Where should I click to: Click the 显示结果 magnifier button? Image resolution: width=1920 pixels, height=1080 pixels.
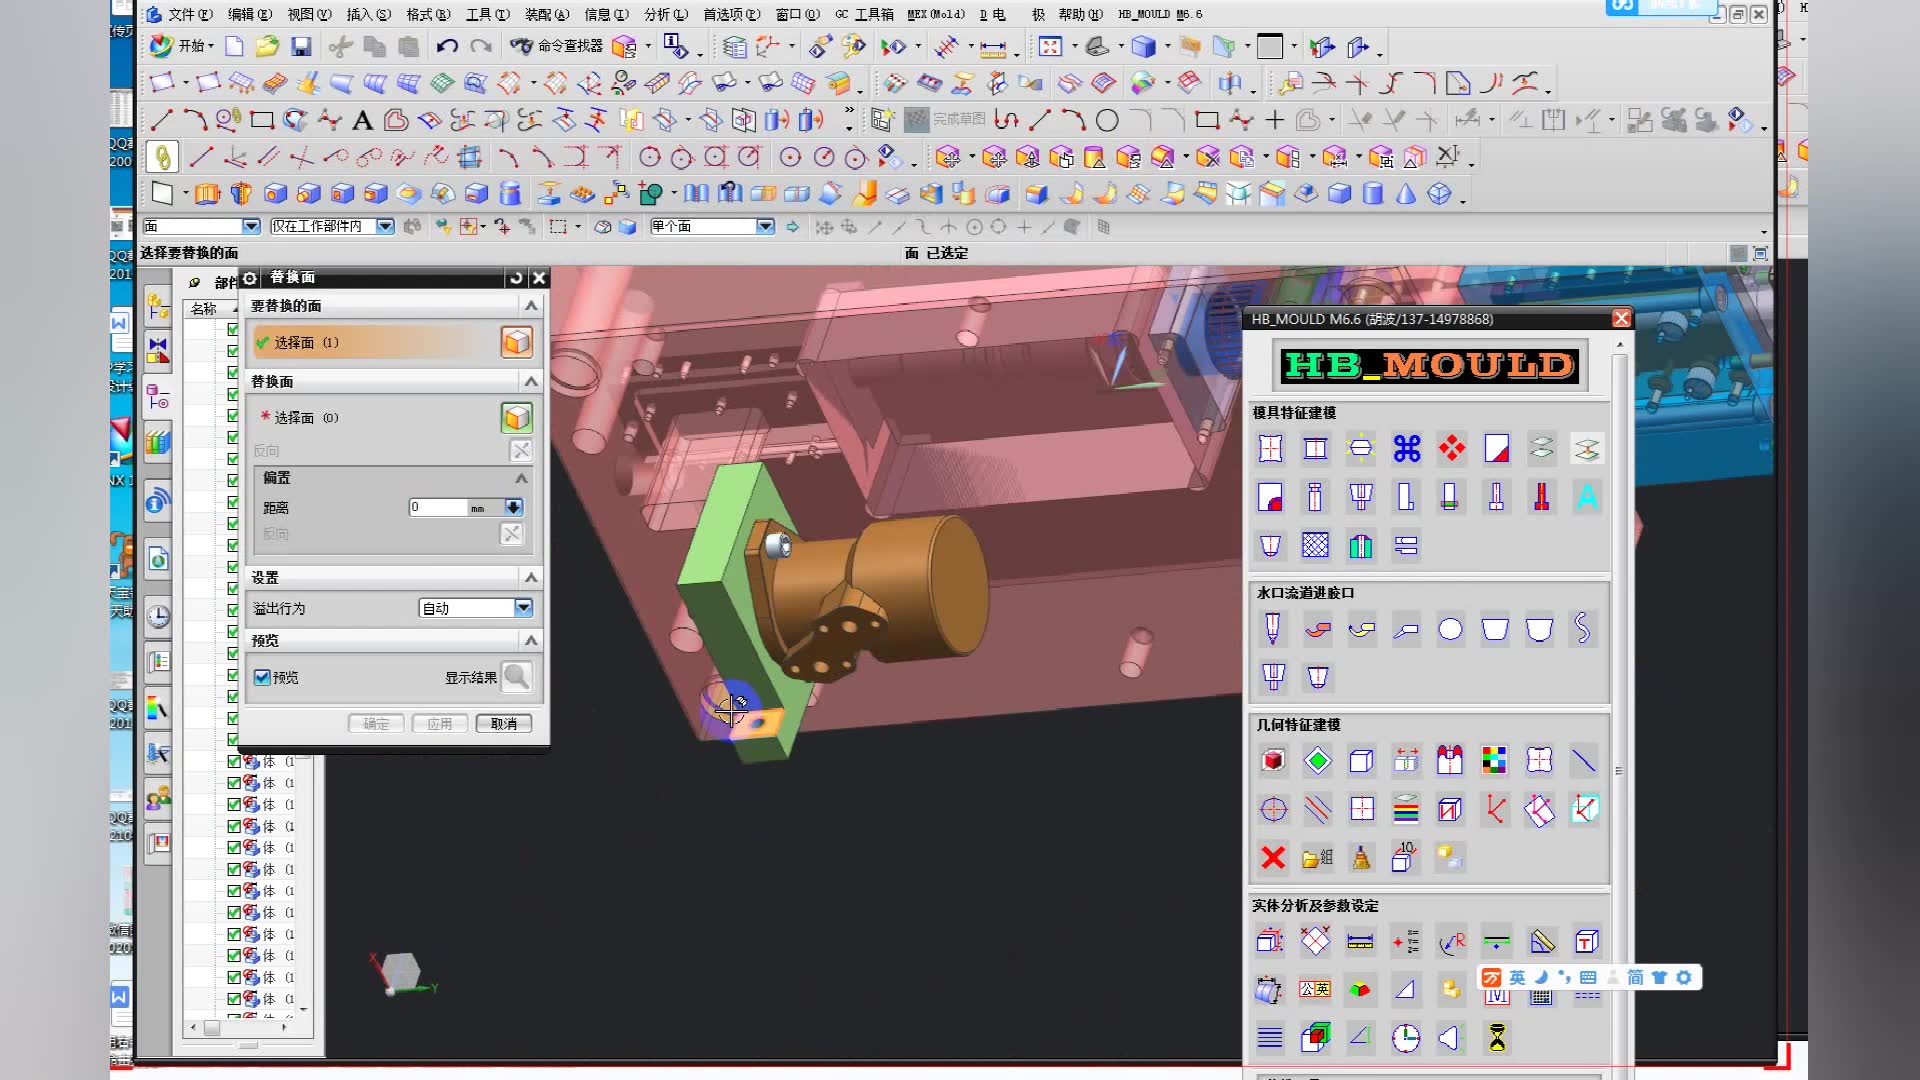pyautogui.click(x=516, y=677)
